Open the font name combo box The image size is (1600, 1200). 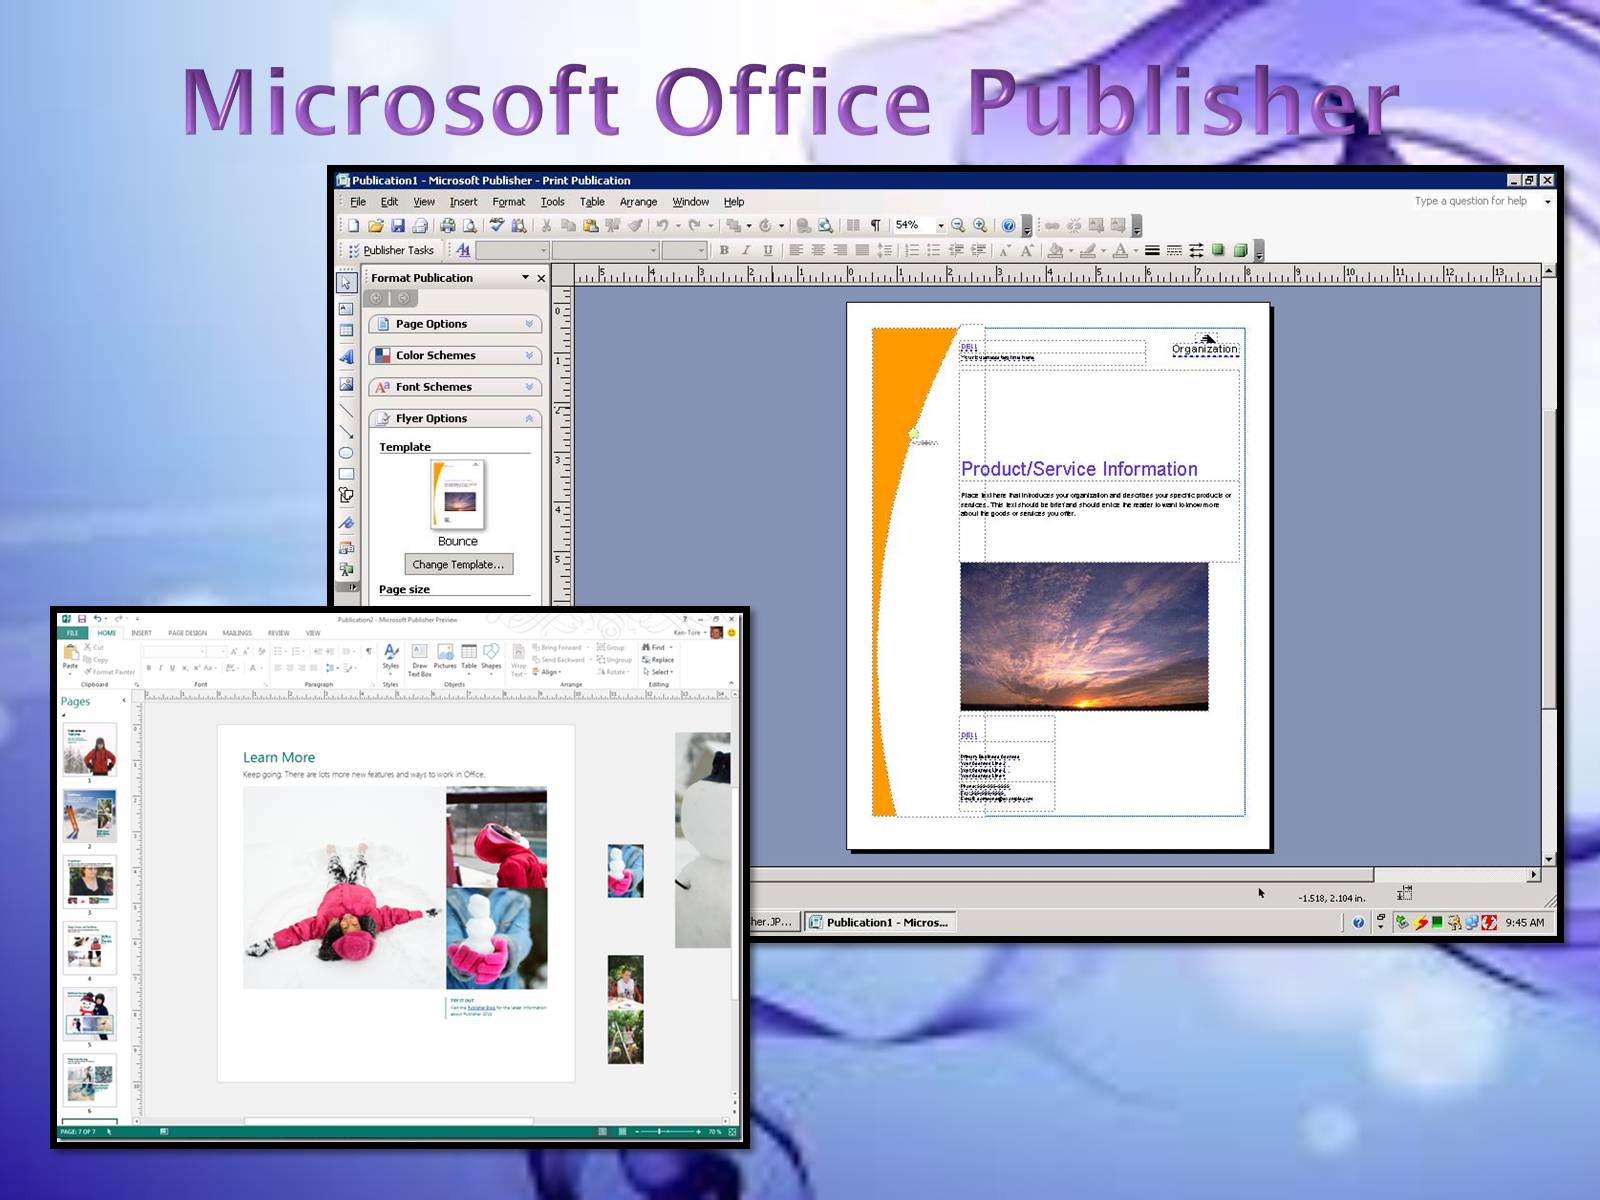(605, 250)
